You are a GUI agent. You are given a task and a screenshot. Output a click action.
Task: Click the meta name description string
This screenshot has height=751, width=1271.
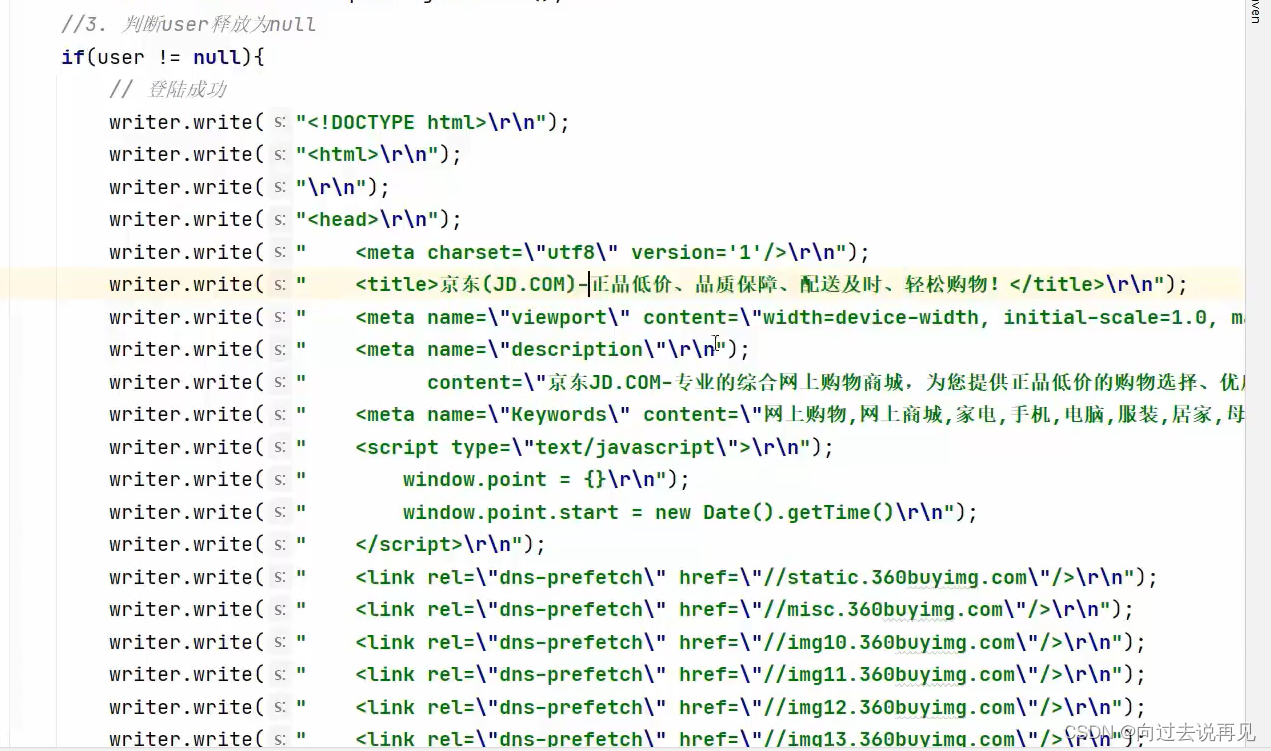511,349
